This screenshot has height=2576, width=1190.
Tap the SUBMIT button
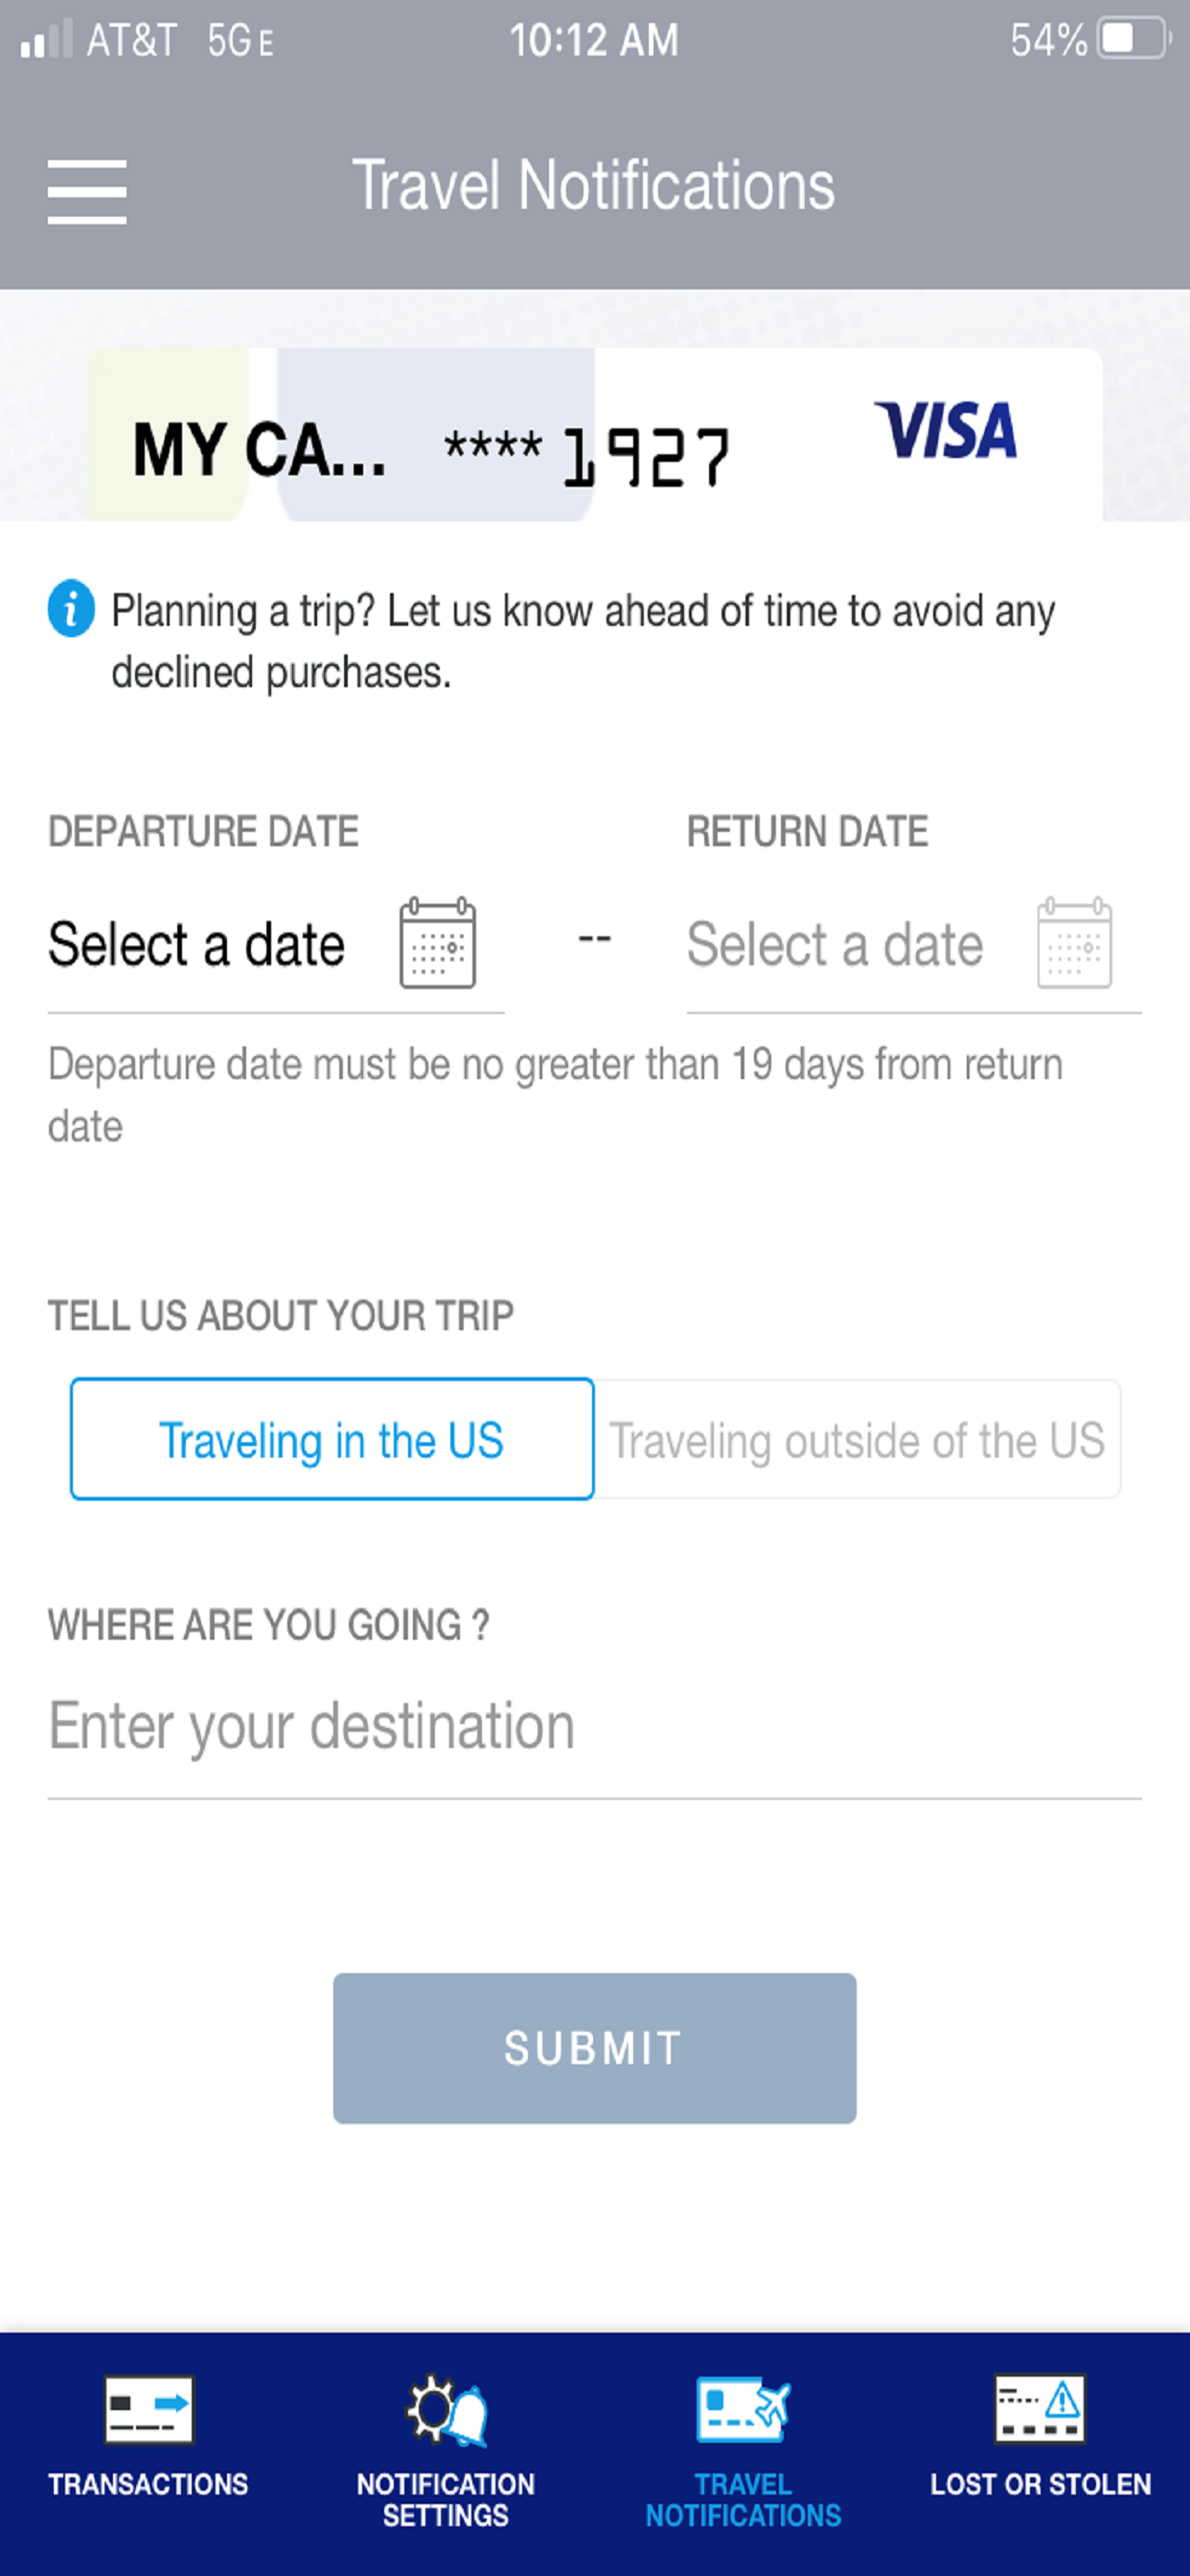595,2048
